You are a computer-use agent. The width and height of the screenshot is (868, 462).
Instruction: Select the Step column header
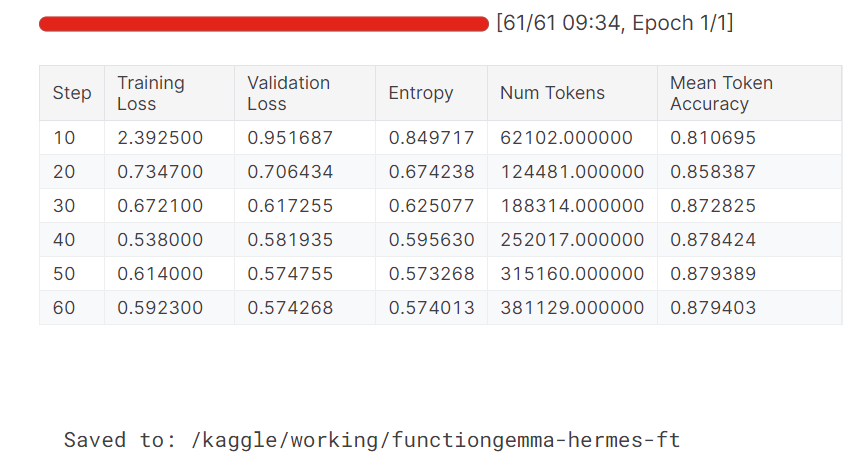click(x=71, y=93)
